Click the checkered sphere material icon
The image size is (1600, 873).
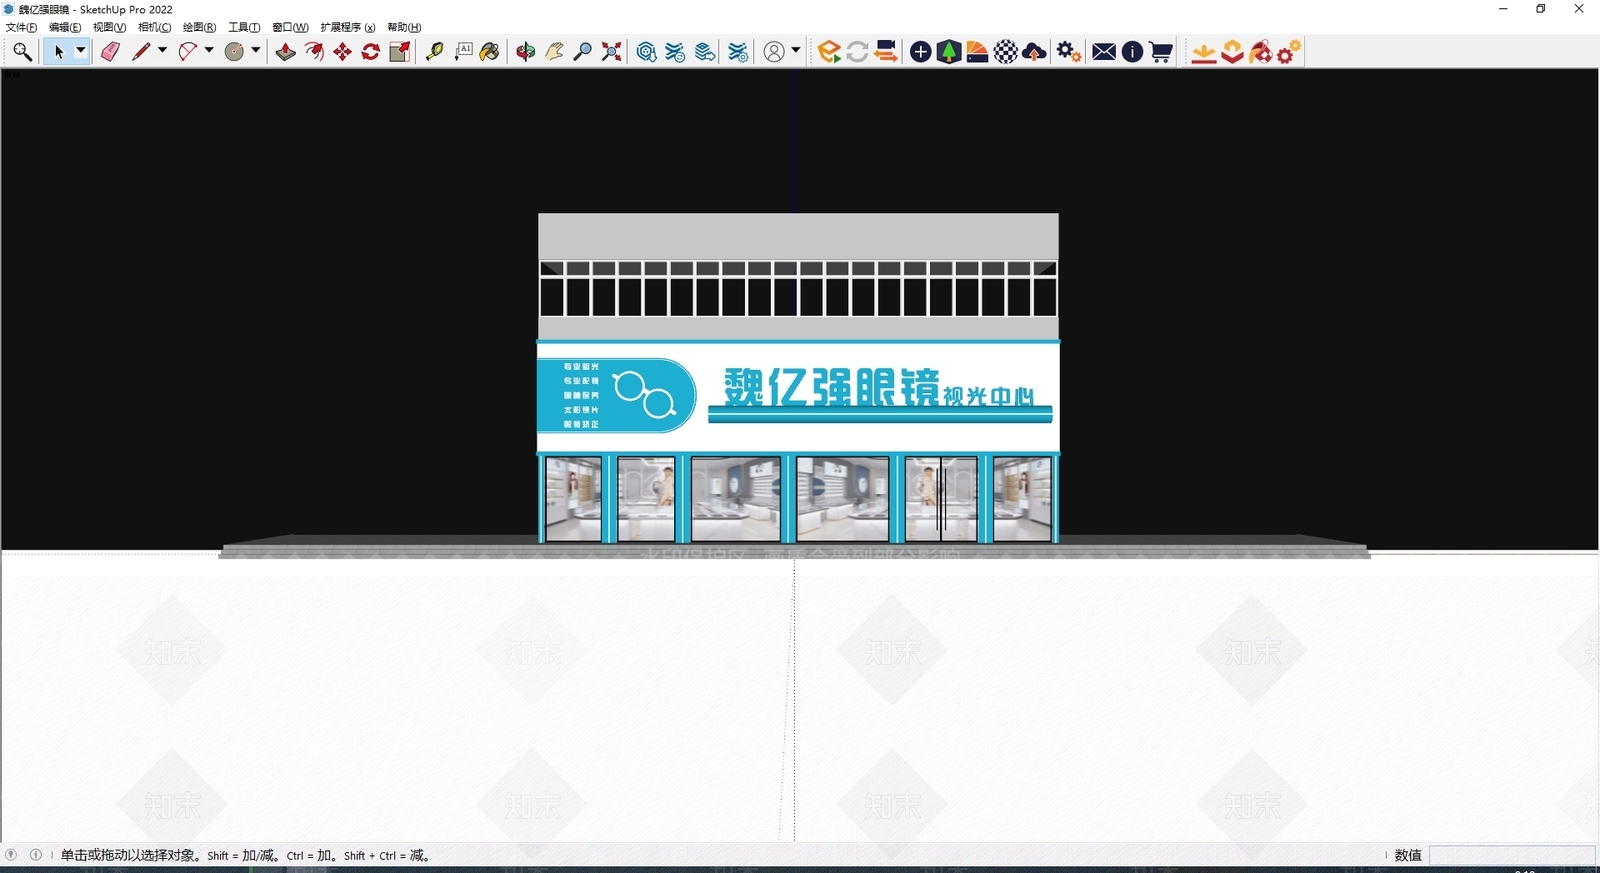point(1006,52)
